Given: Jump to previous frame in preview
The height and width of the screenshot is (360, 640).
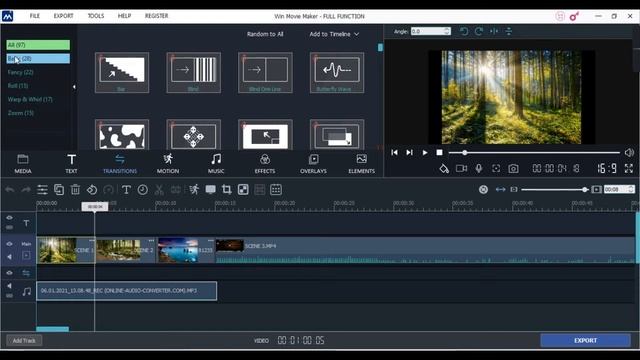Looking at the screenshot, I should [x=394, y=152].
